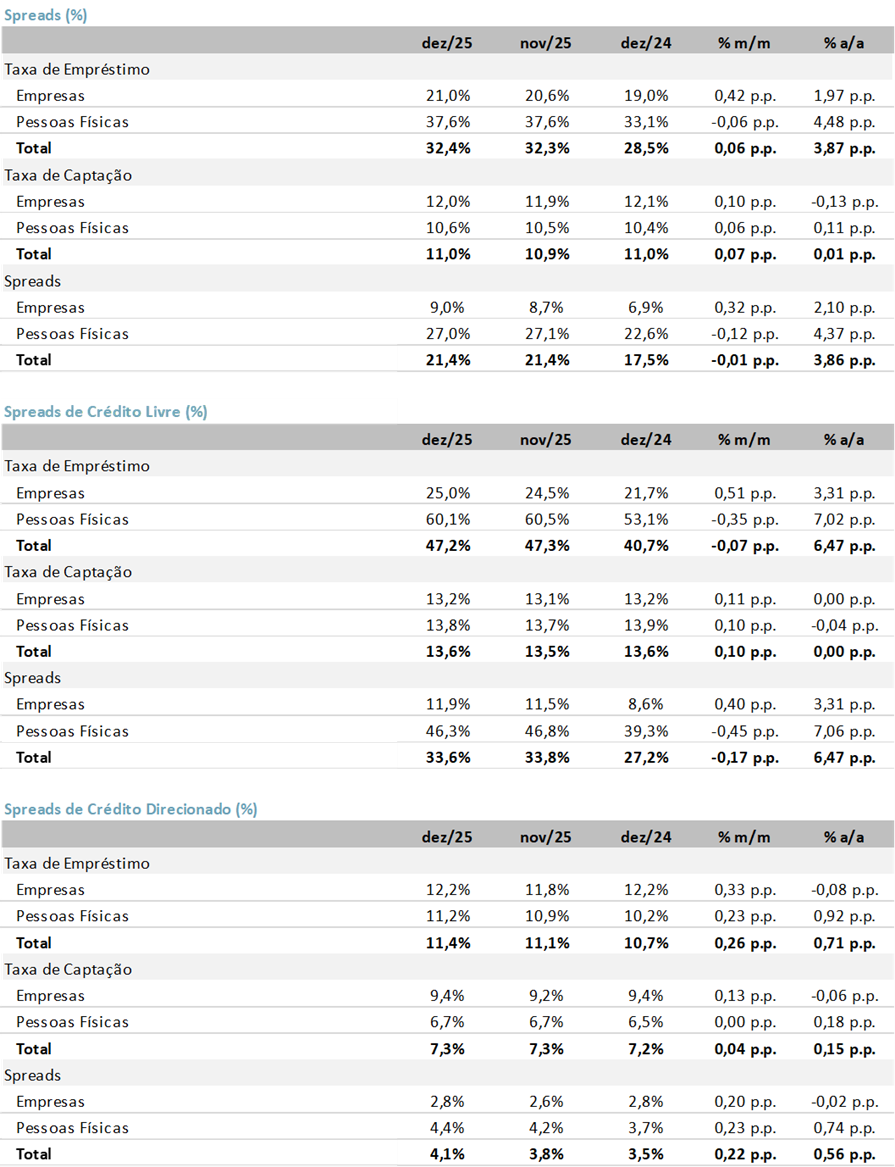
Task: Select the "Spreads de Crédito Livre (%)" heading
Action: tap(105, 411)
